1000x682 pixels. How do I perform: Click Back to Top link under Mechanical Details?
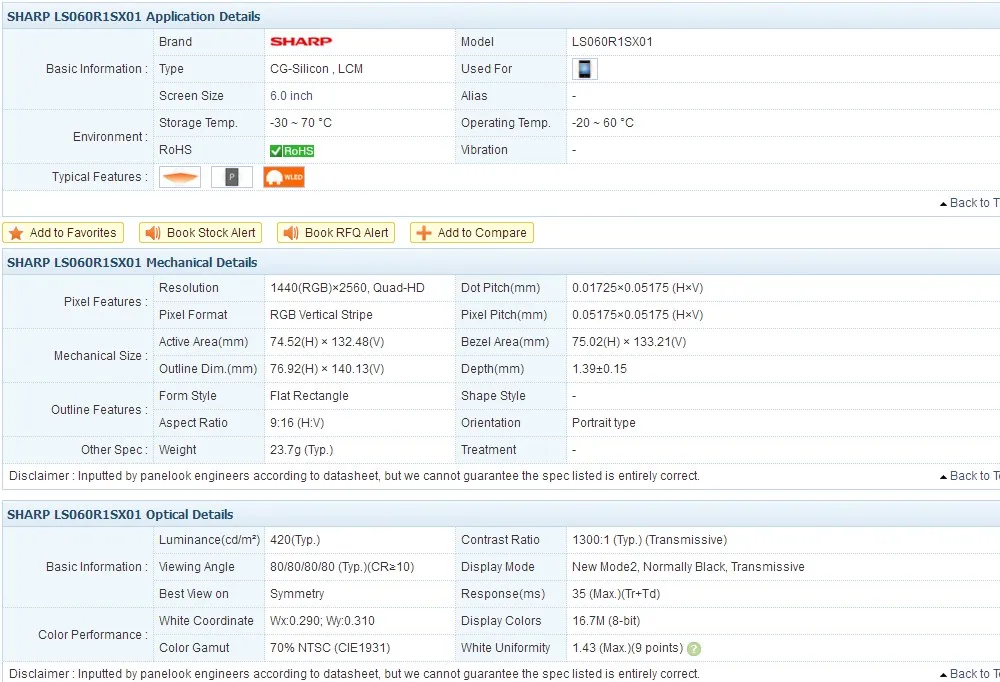969,476
